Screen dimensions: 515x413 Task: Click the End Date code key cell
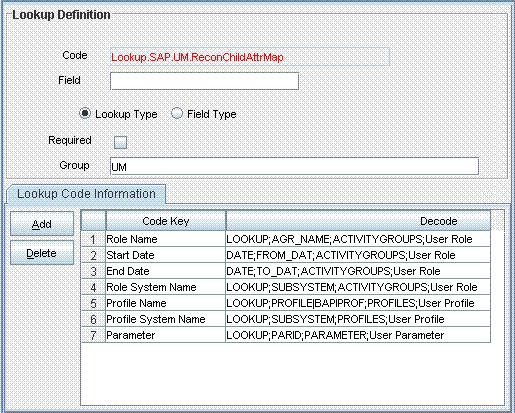click(x=166, y=271)
